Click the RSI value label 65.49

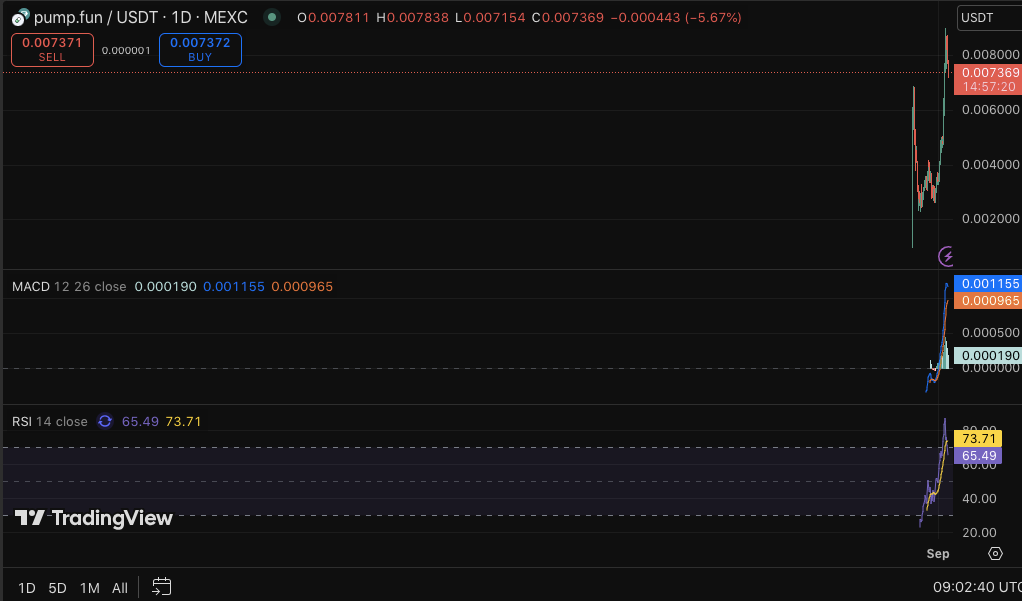point(978,456)
